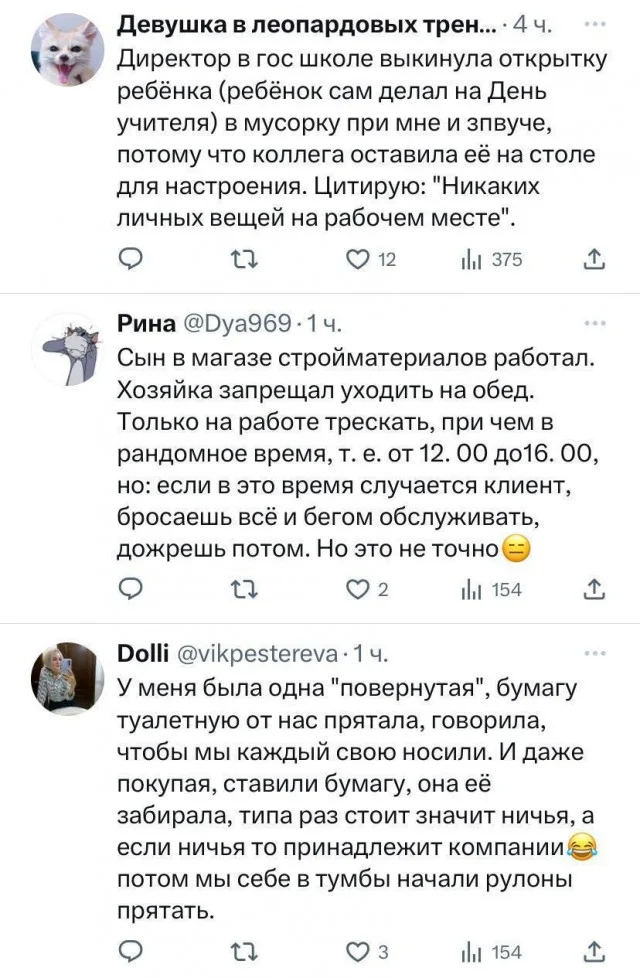This screenshot has height=978, width=640.
Task: Open the @Dya969 profile handle
Action: [x=235, y=324]
